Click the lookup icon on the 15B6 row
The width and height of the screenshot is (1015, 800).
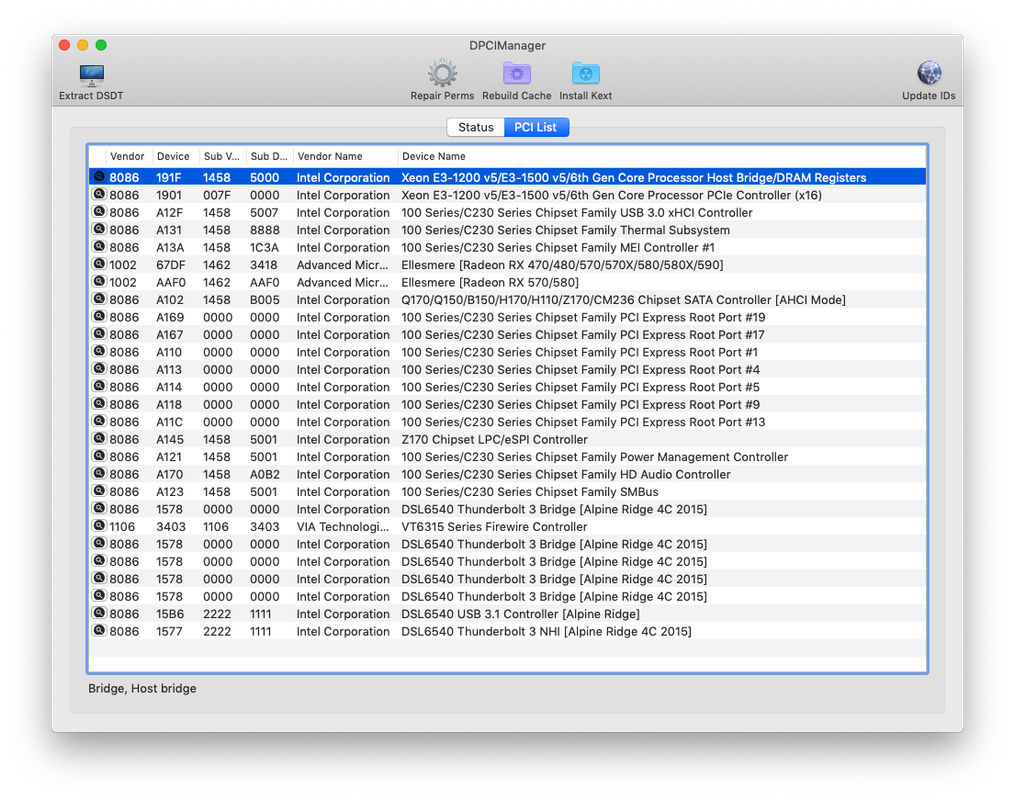point(99,613)
